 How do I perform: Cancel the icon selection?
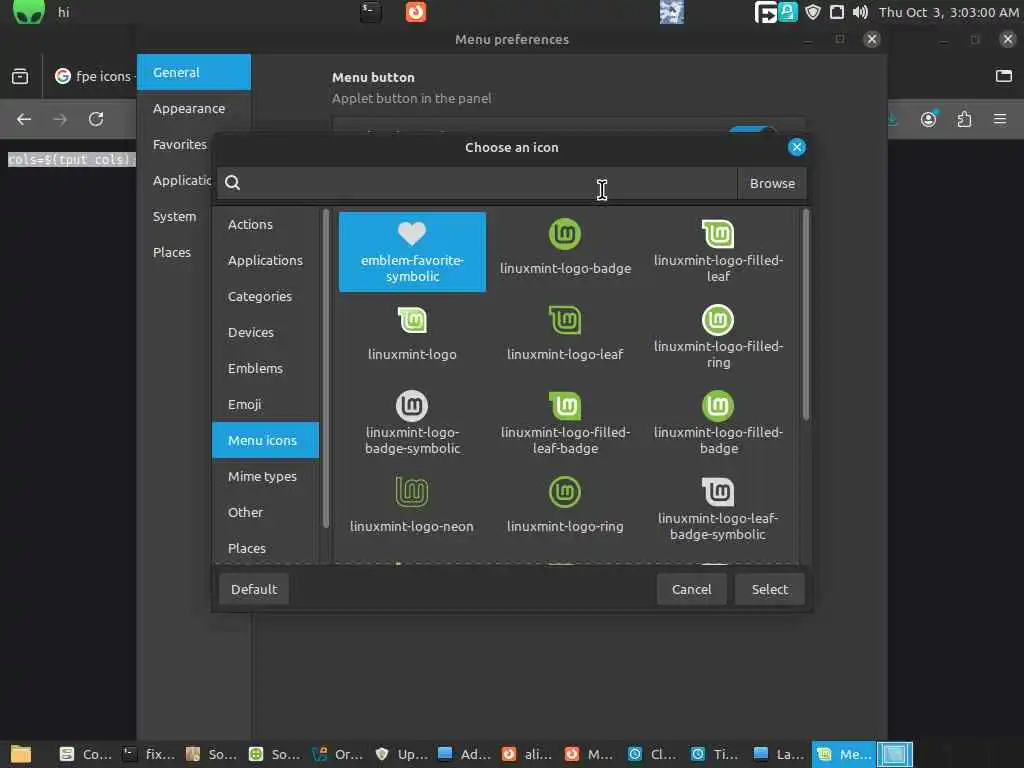(x=692, y=589)
